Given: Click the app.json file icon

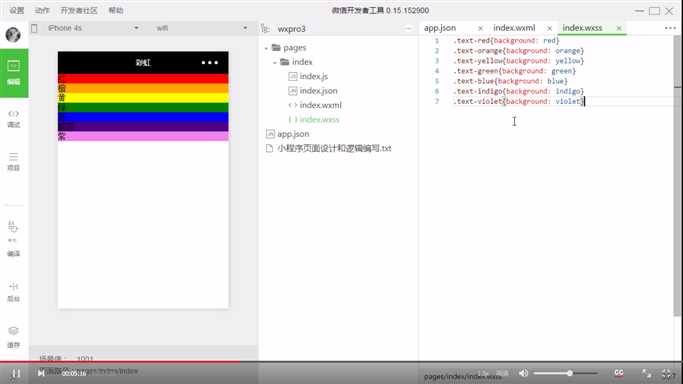Looking at the screenshot, I should coord(270,134).
